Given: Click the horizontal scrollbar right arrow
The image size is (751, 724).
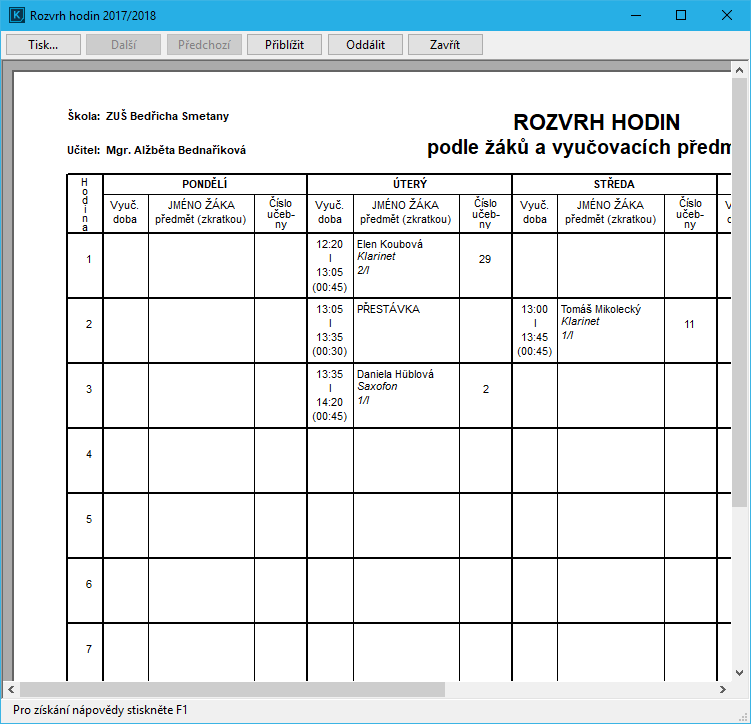Looking at the screenshot, I should coord(723,689).
